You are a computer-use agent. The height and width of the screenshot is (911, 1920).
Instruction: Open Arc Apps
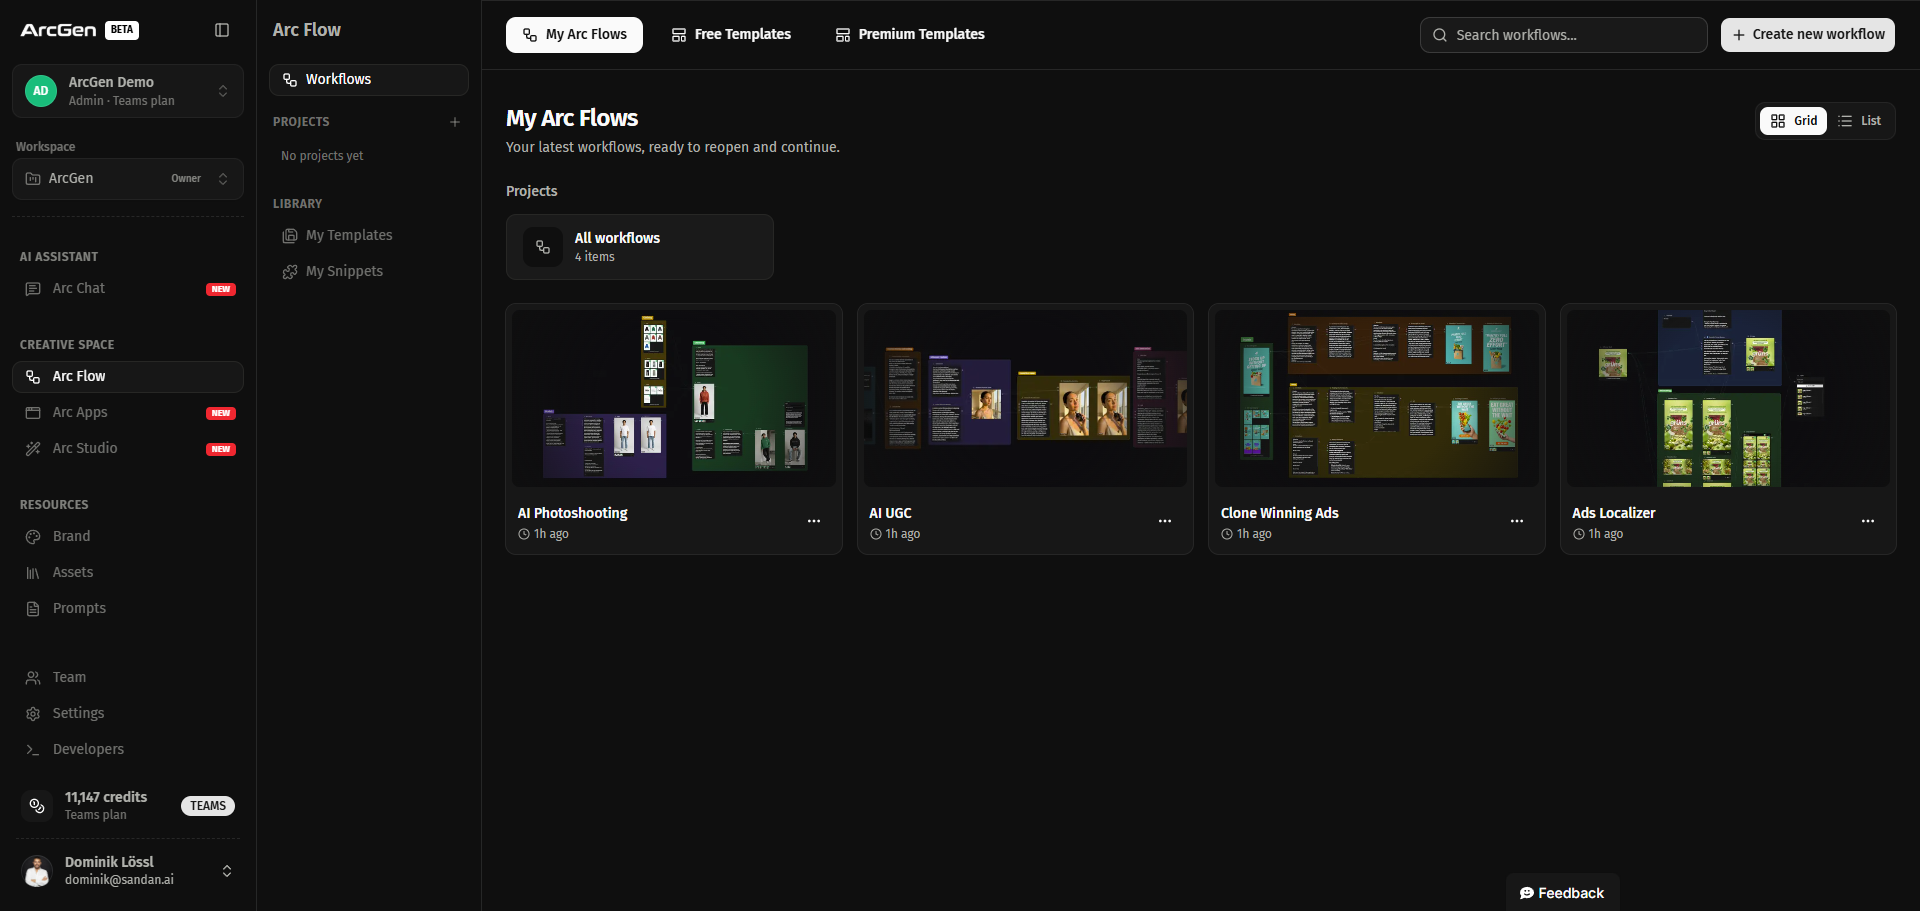[128, 412]
